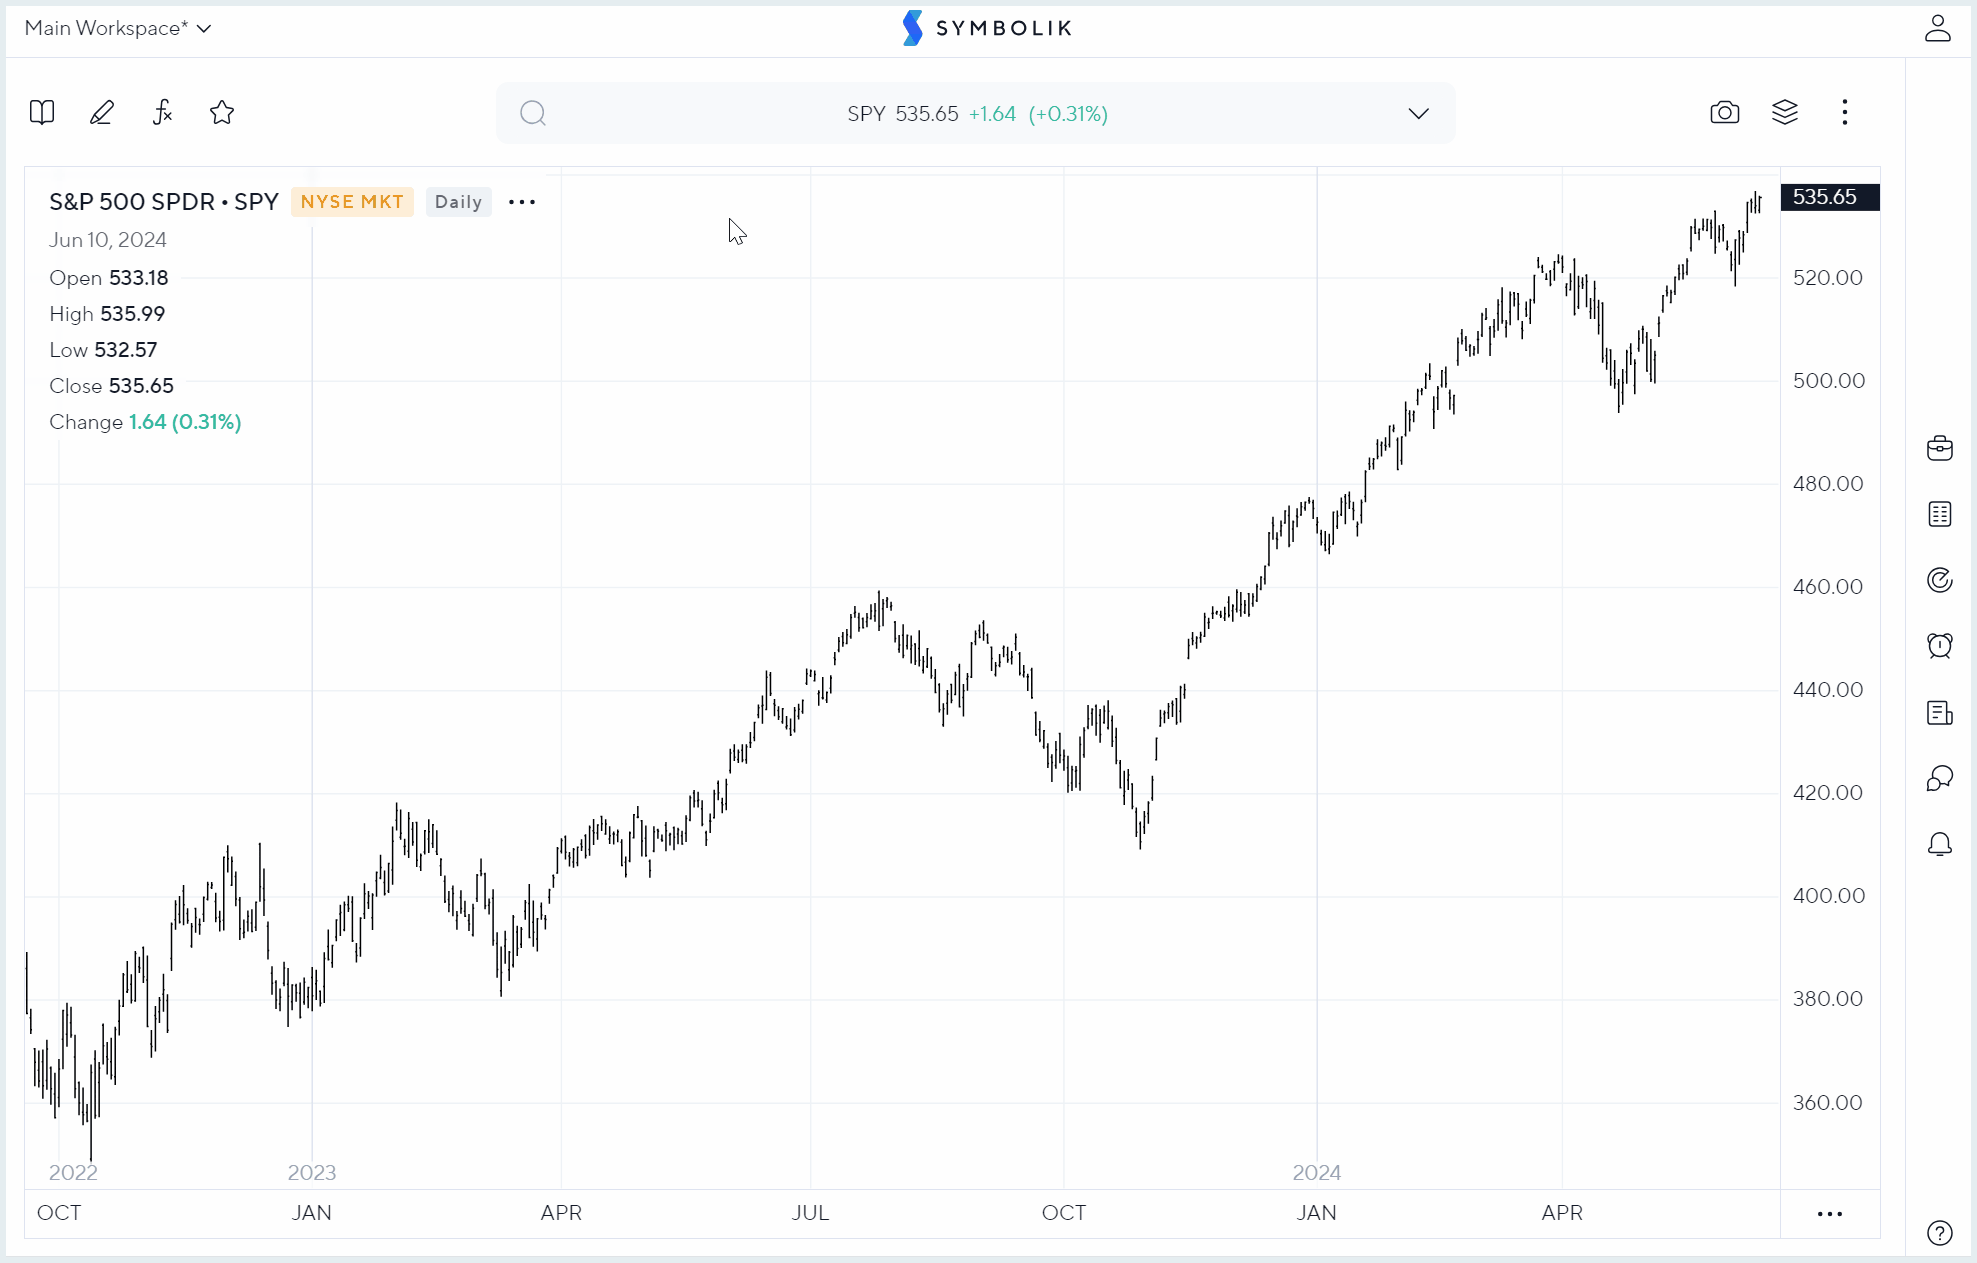1977x1263 pixels.
Task: Click into the symbol search field
Action: pos(976,113)
